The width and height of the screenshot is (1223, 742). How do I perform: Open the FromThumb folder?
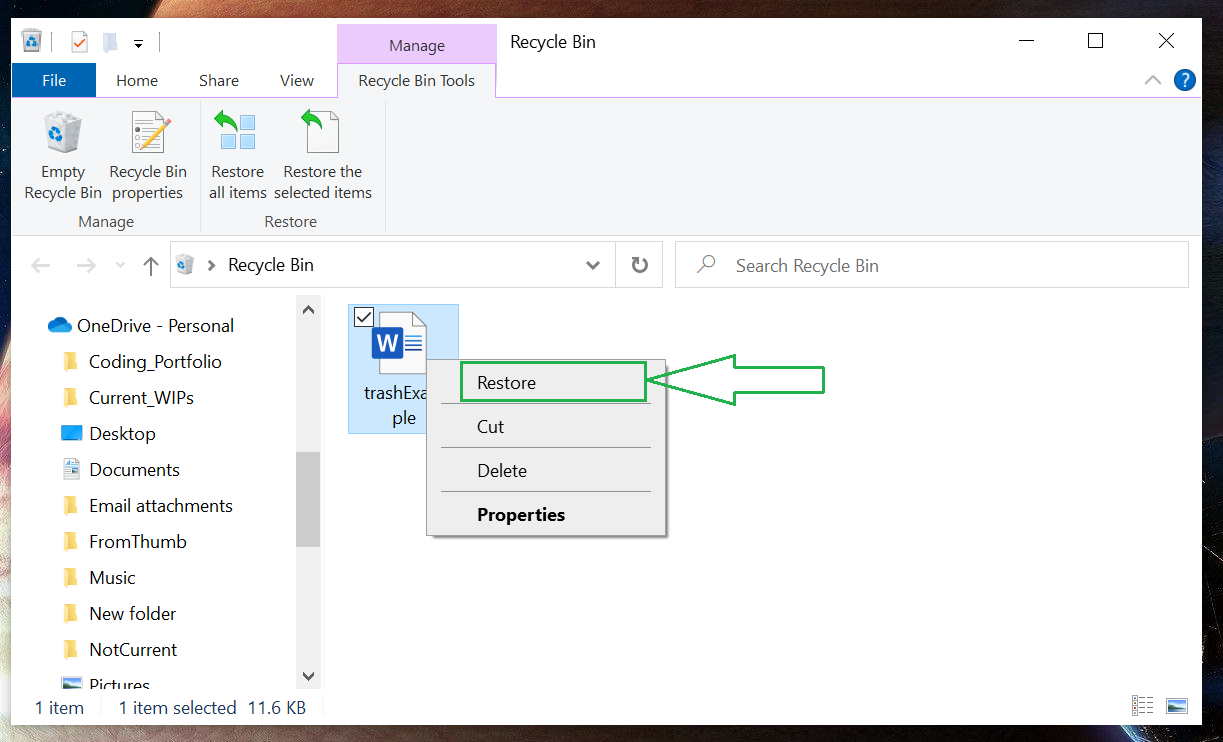tap(137, 541)
